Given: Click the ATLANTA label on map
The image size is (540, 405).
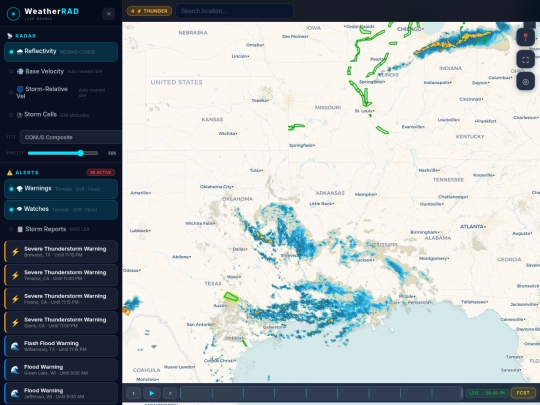Looking at the screenshot, I should [x=472, y=227].
